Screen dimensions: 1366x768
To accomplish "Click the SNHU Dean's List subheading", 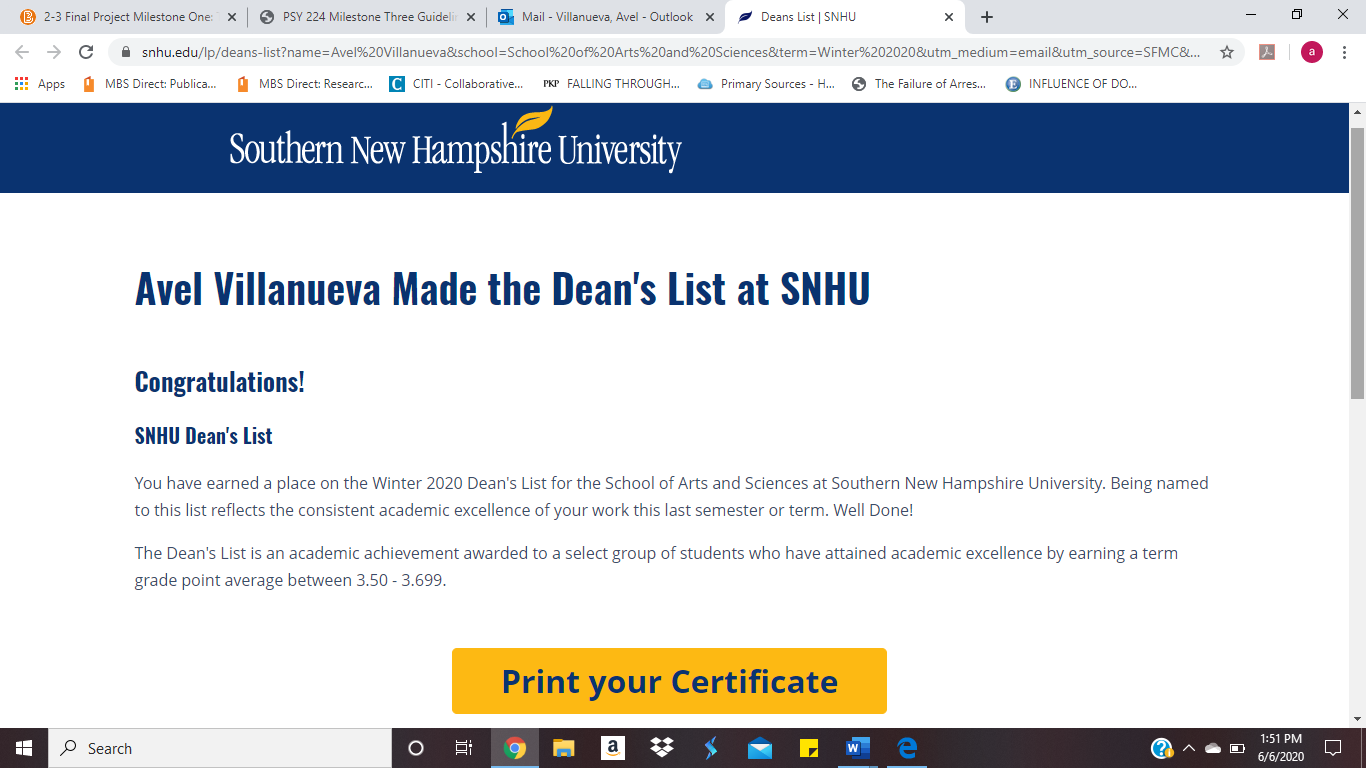I will (x=204, y=436).
